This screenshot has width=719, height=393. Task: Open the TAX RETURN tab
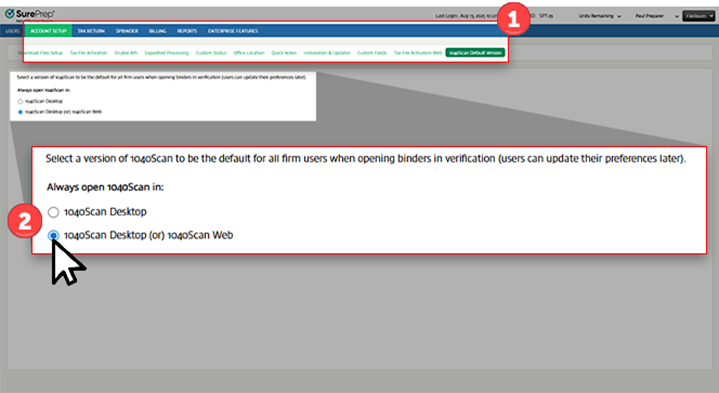point(91,31)
